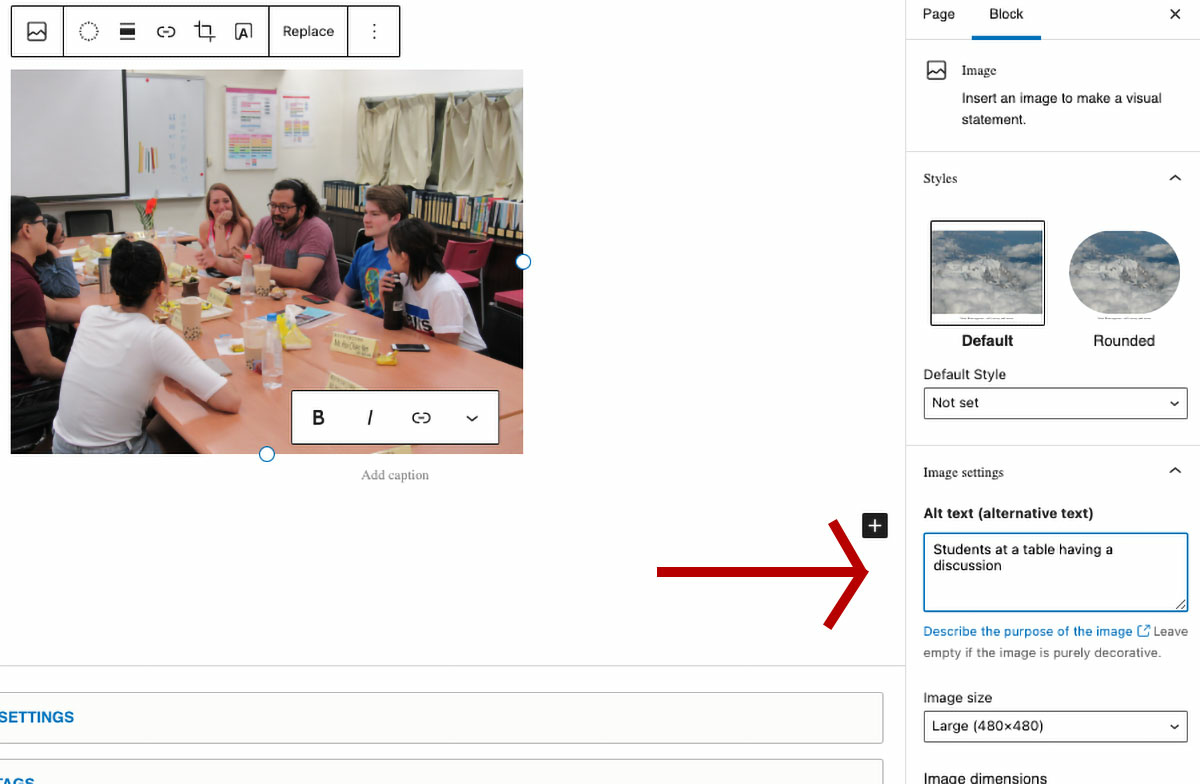Insert link using the block toolbar link icon
The image size is (1200, 784).
click(x=166, y=31)
